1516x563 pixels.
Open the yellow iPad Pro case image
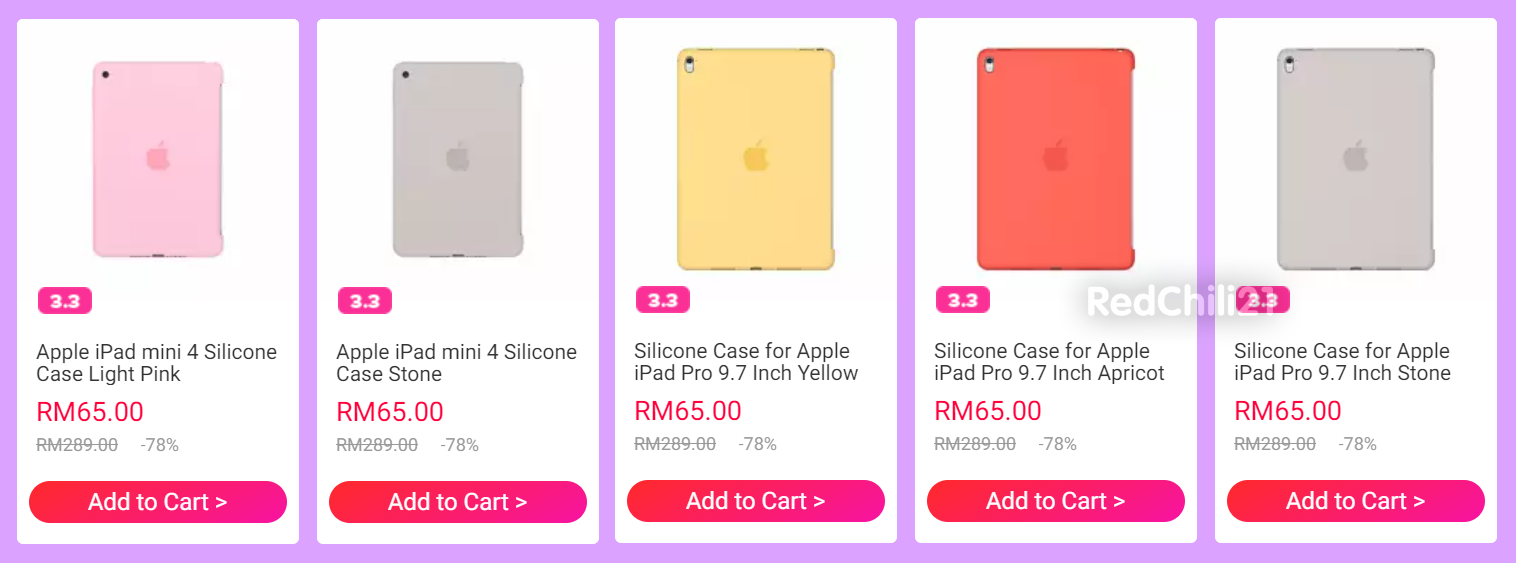(756, 159)
